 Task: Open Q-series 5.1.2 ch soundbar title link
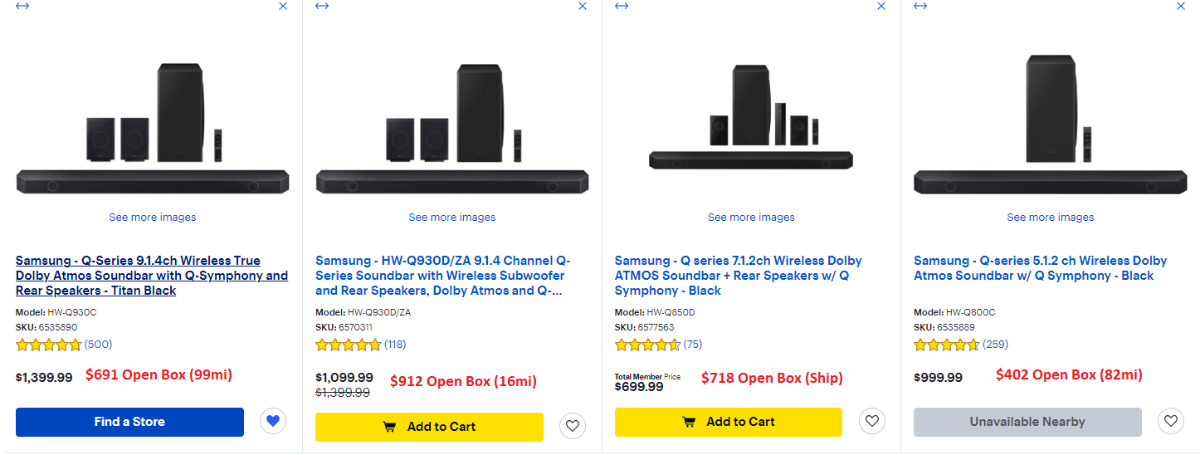pyautogui.click(x=1040, y=268)
